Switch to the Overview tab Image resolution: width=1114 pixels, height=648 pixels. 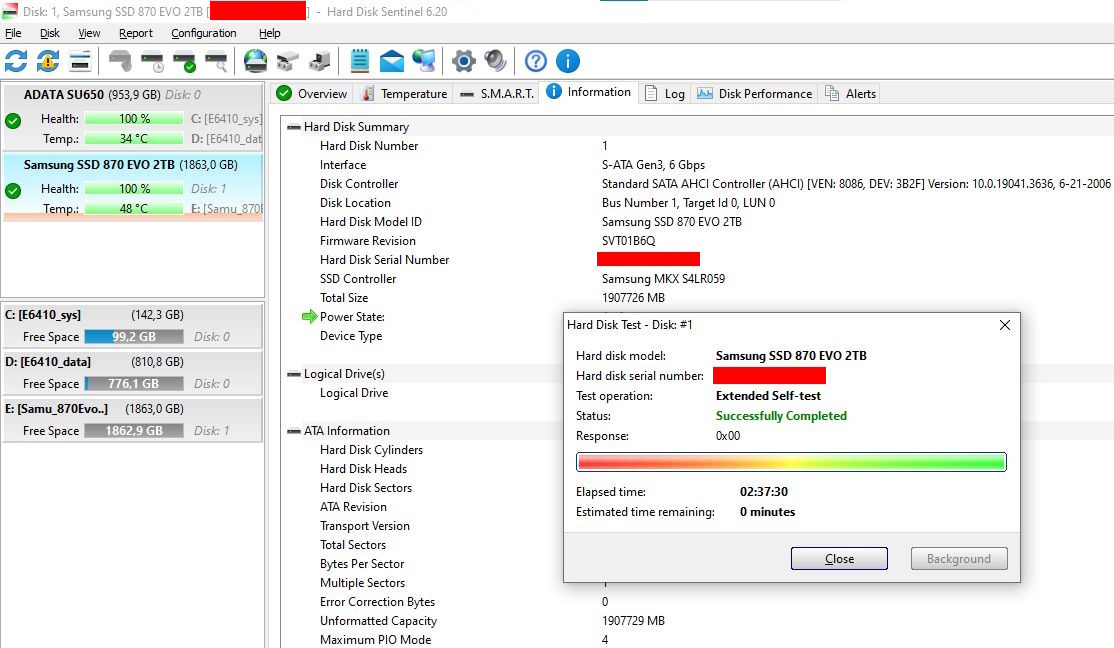tap(312, 93)
